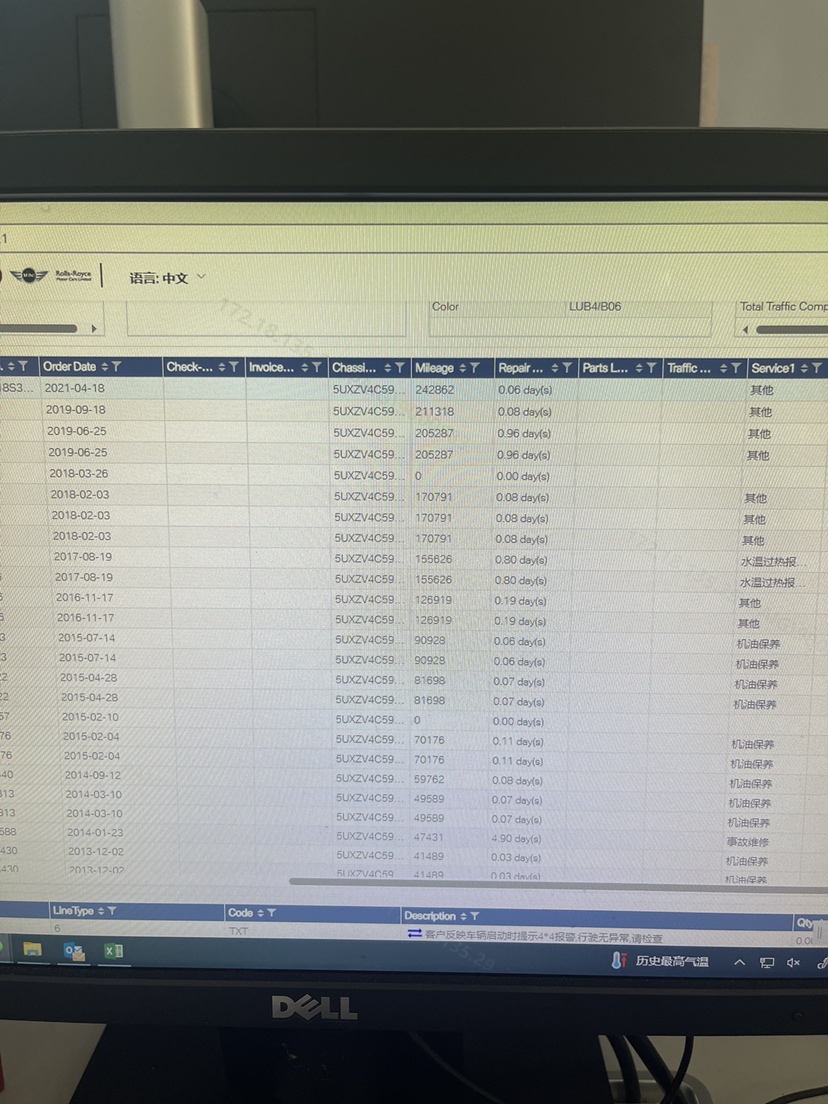Screen dimensions: 828x1104
Task: Open filter funnel on Check-... column
Action: point(234,367)
